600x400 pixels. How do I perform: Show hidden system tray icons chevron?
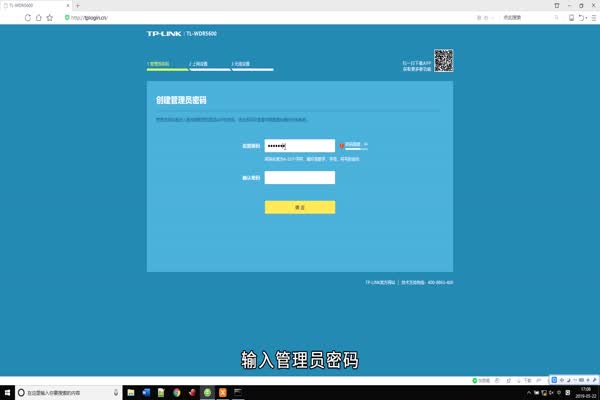[x=529, y=393]
